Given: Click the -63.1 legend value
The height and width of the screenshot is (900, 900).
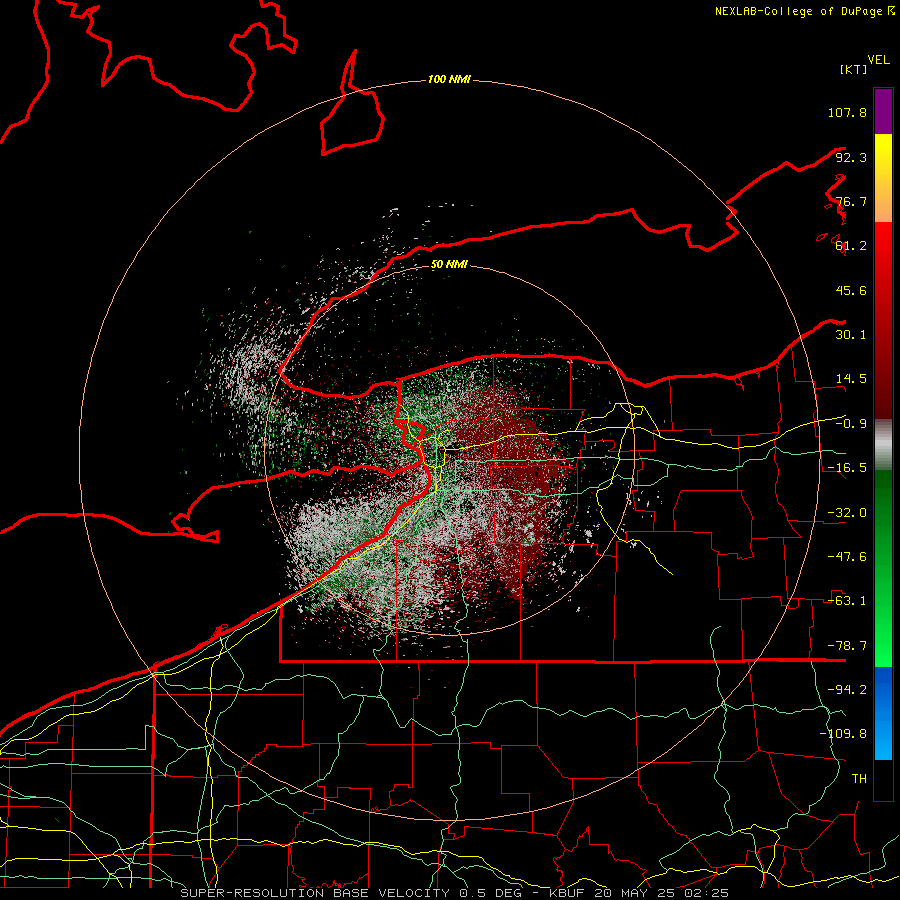Looking at the screenshot, I should pos(847,601).
